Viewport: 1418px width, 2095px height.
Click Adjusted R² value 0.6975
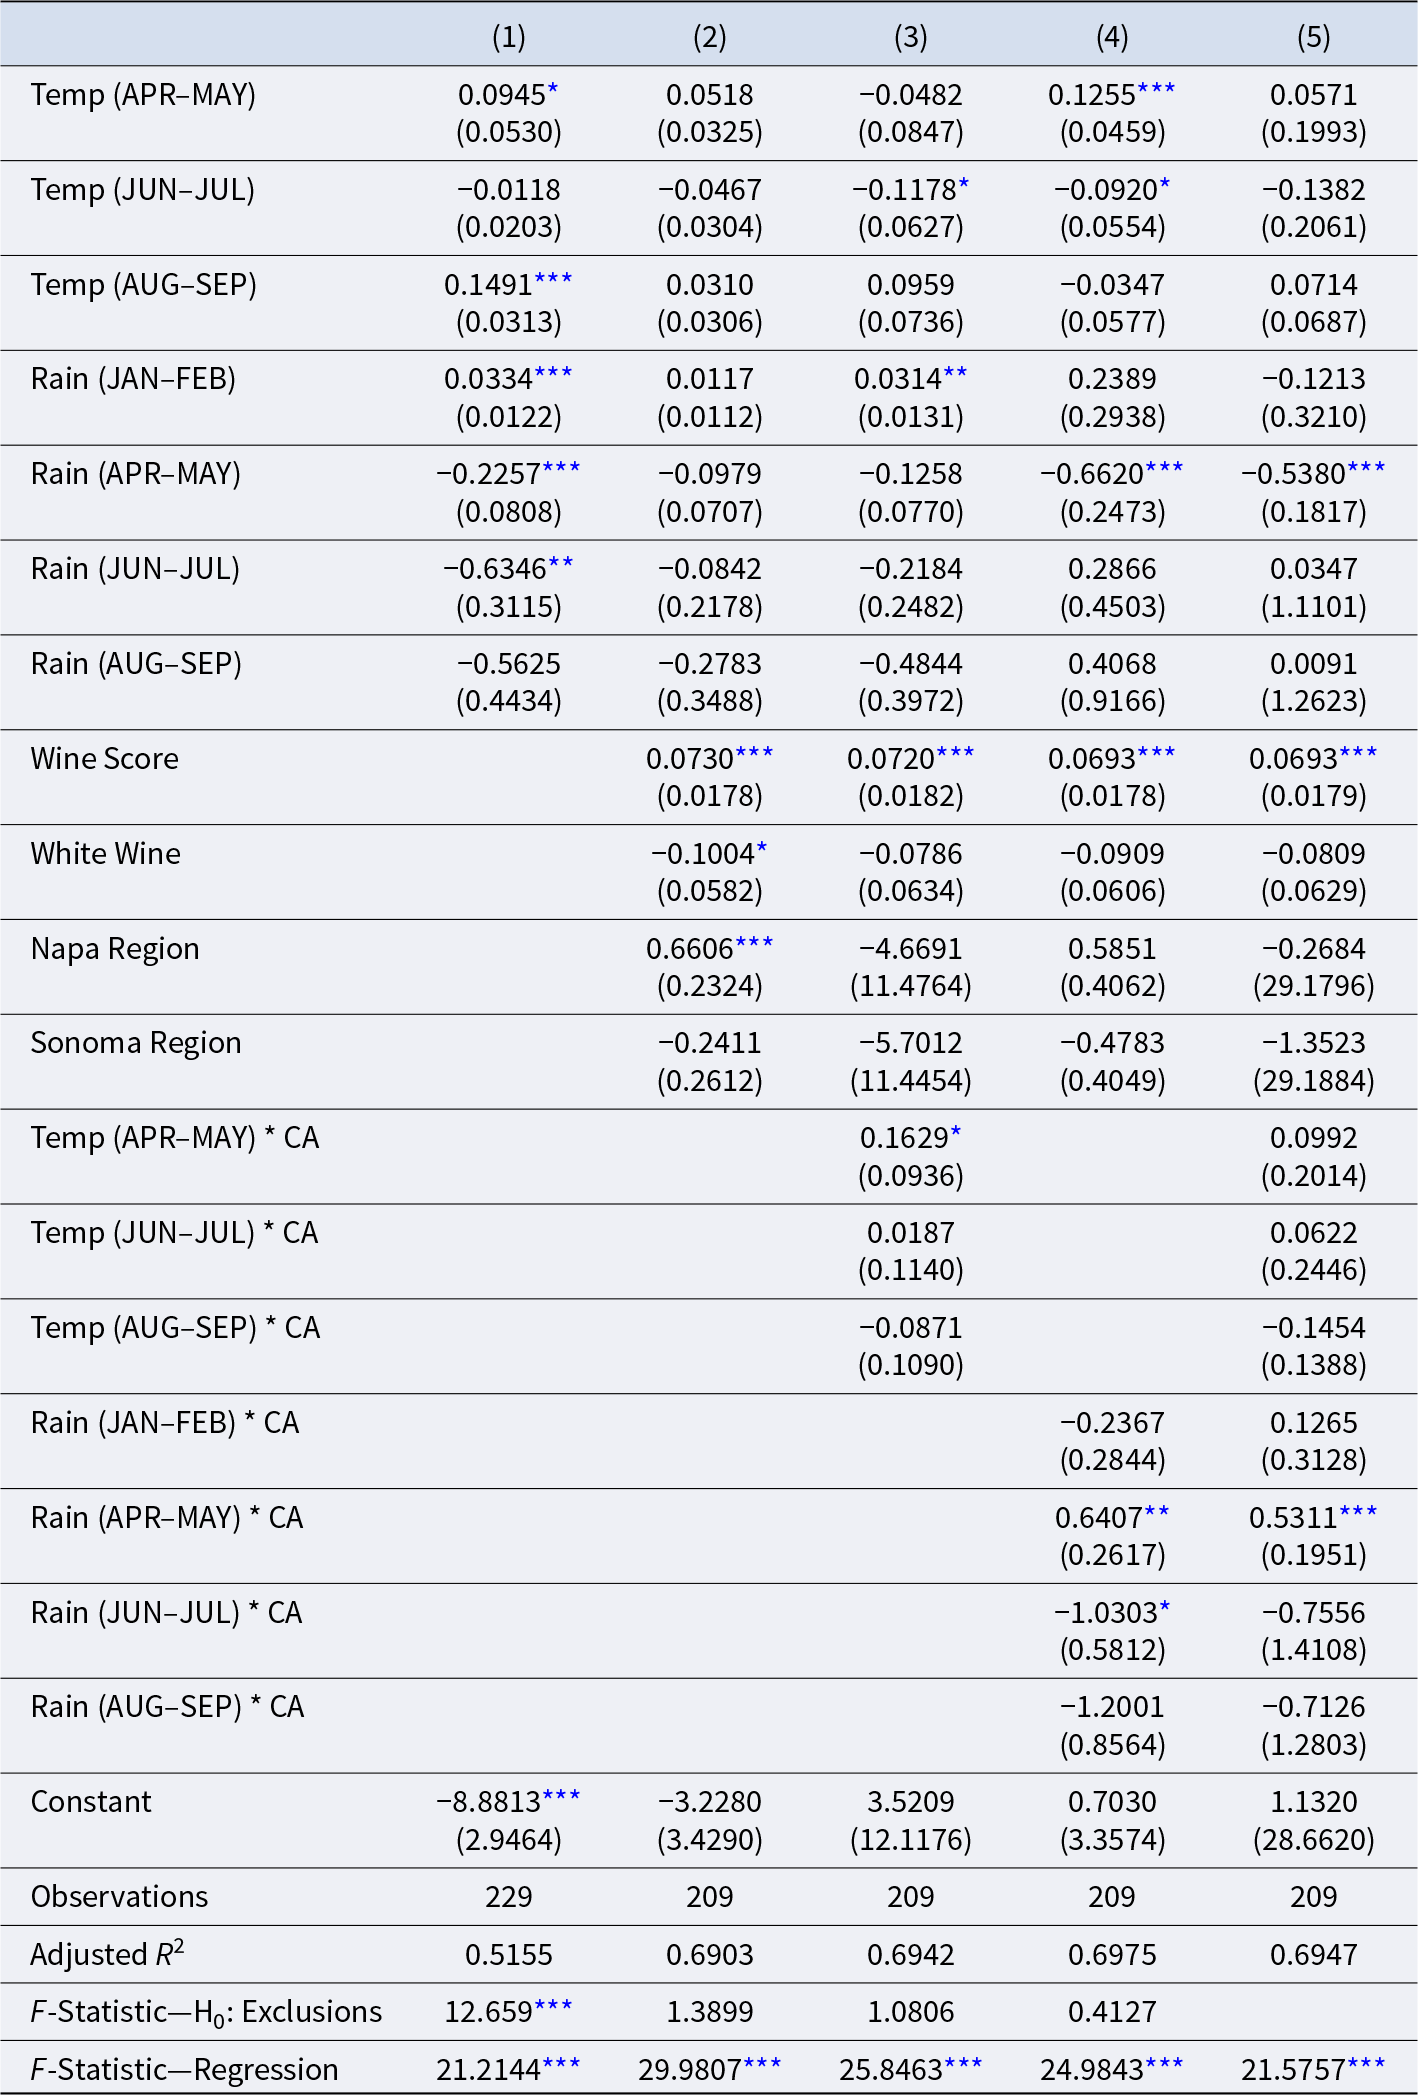point(1112,1955)
